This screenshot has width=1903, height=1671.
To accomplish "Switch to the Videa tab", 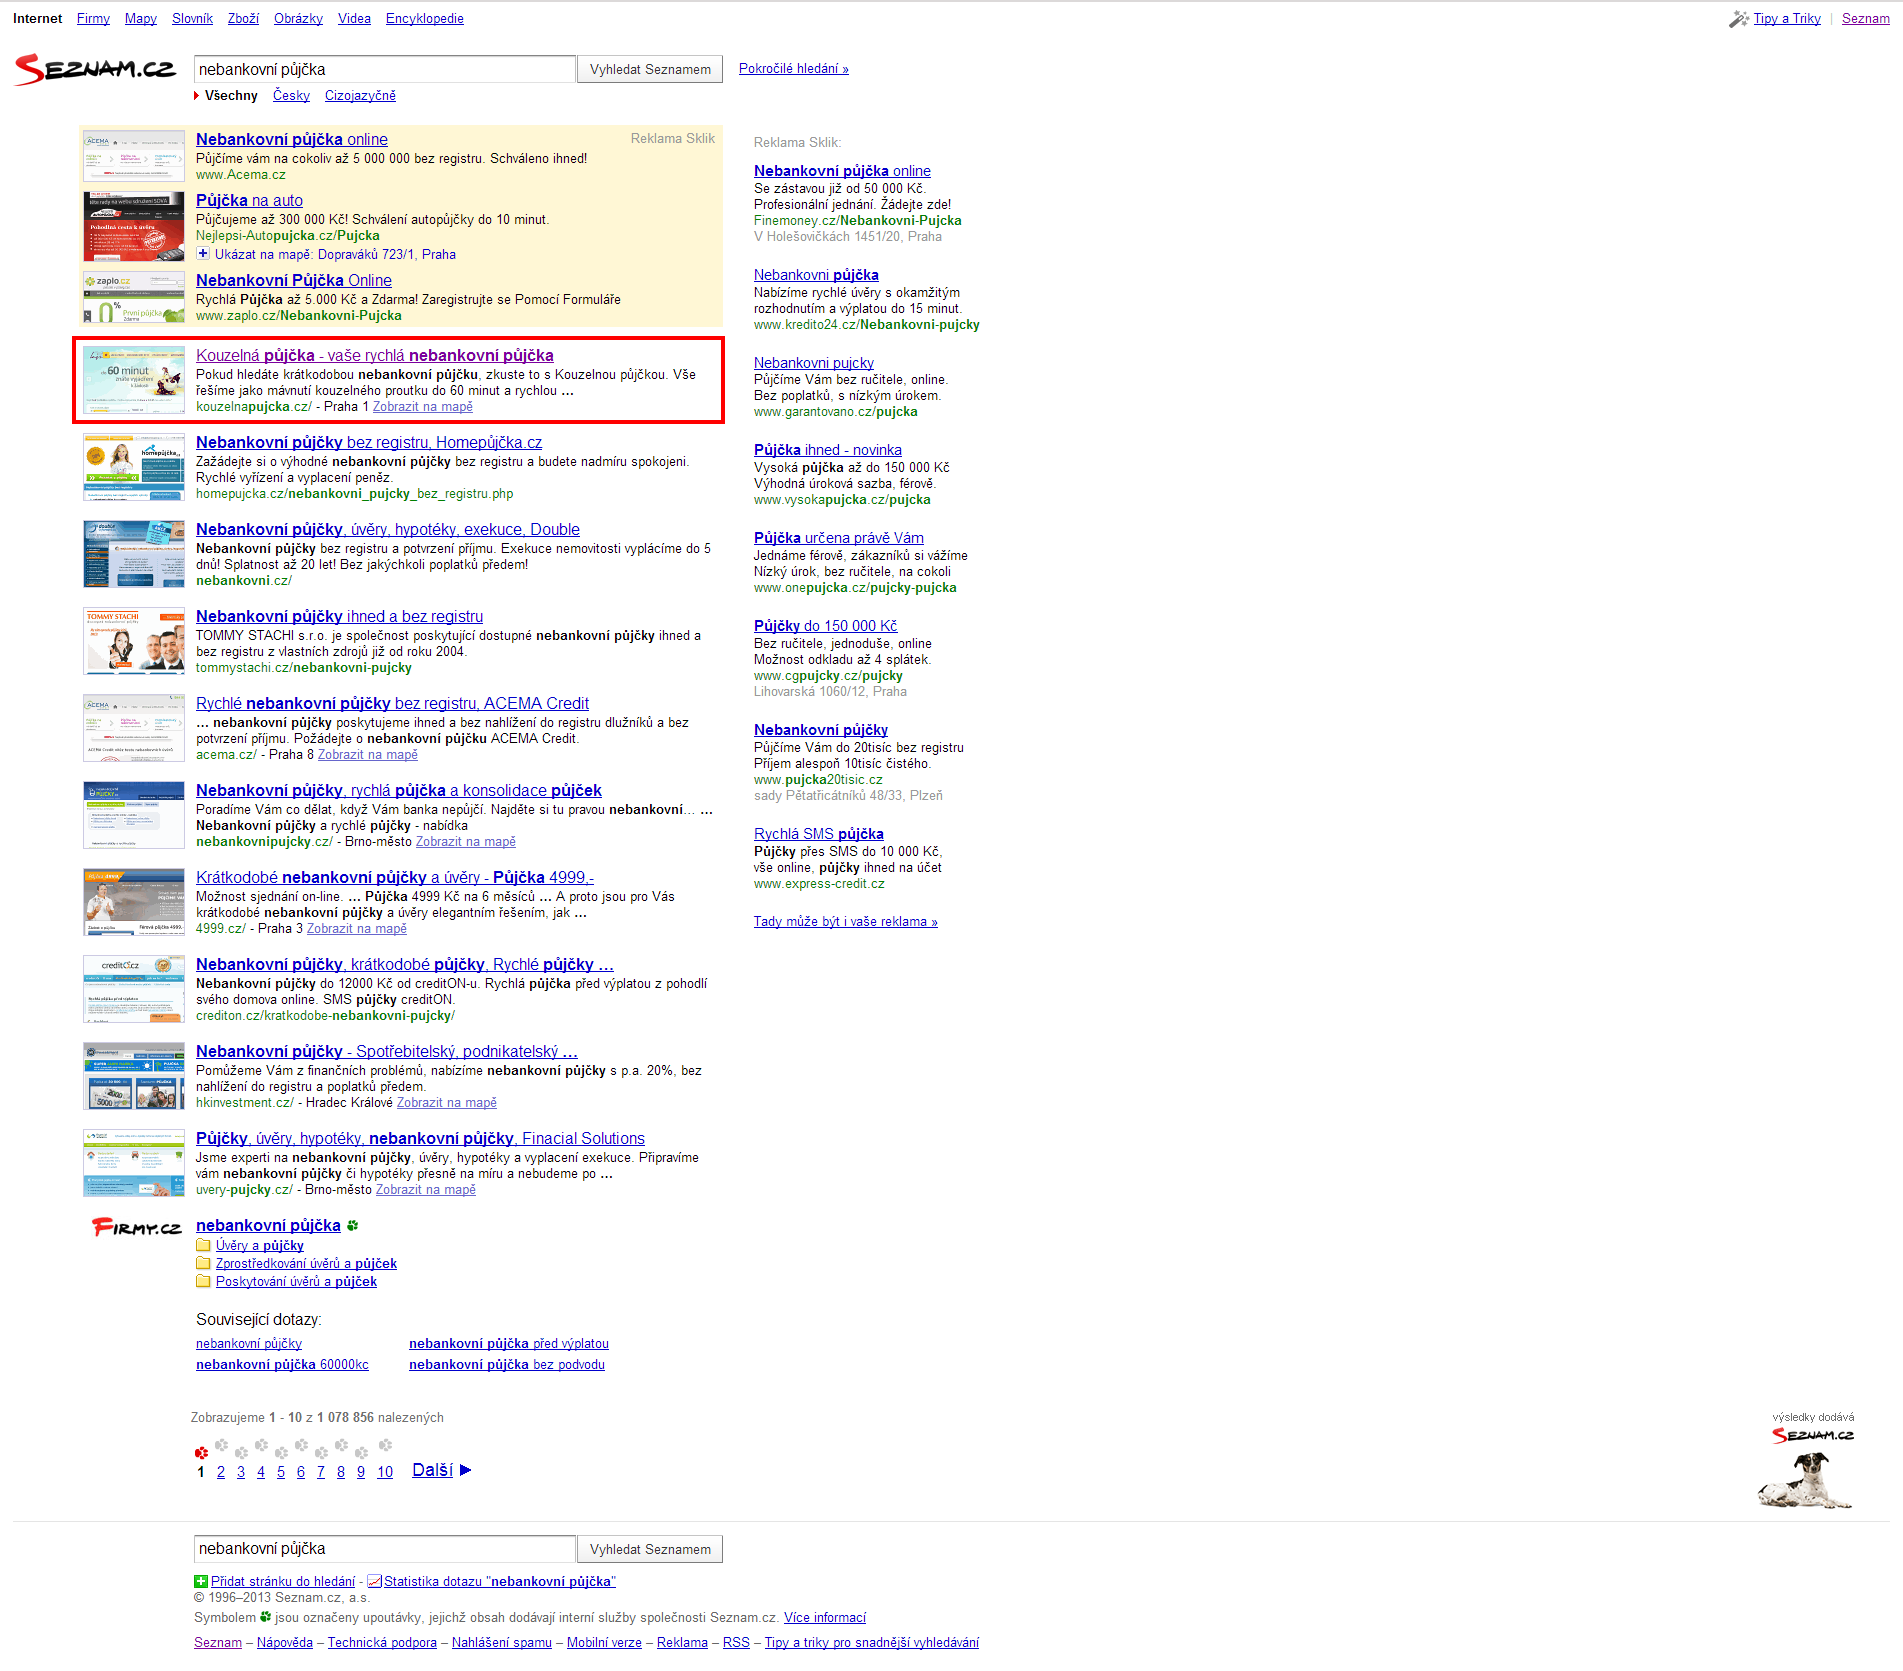I will tap(354, 19).
